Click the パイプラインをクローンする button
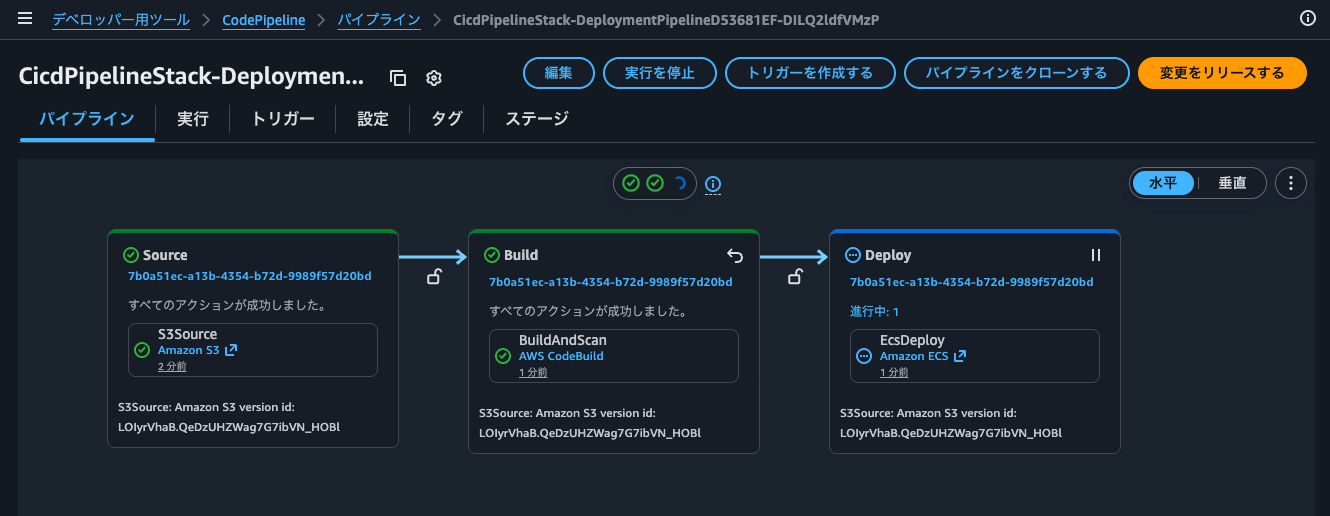This screenshot has width=1330, height=516. coord(1017,73)
